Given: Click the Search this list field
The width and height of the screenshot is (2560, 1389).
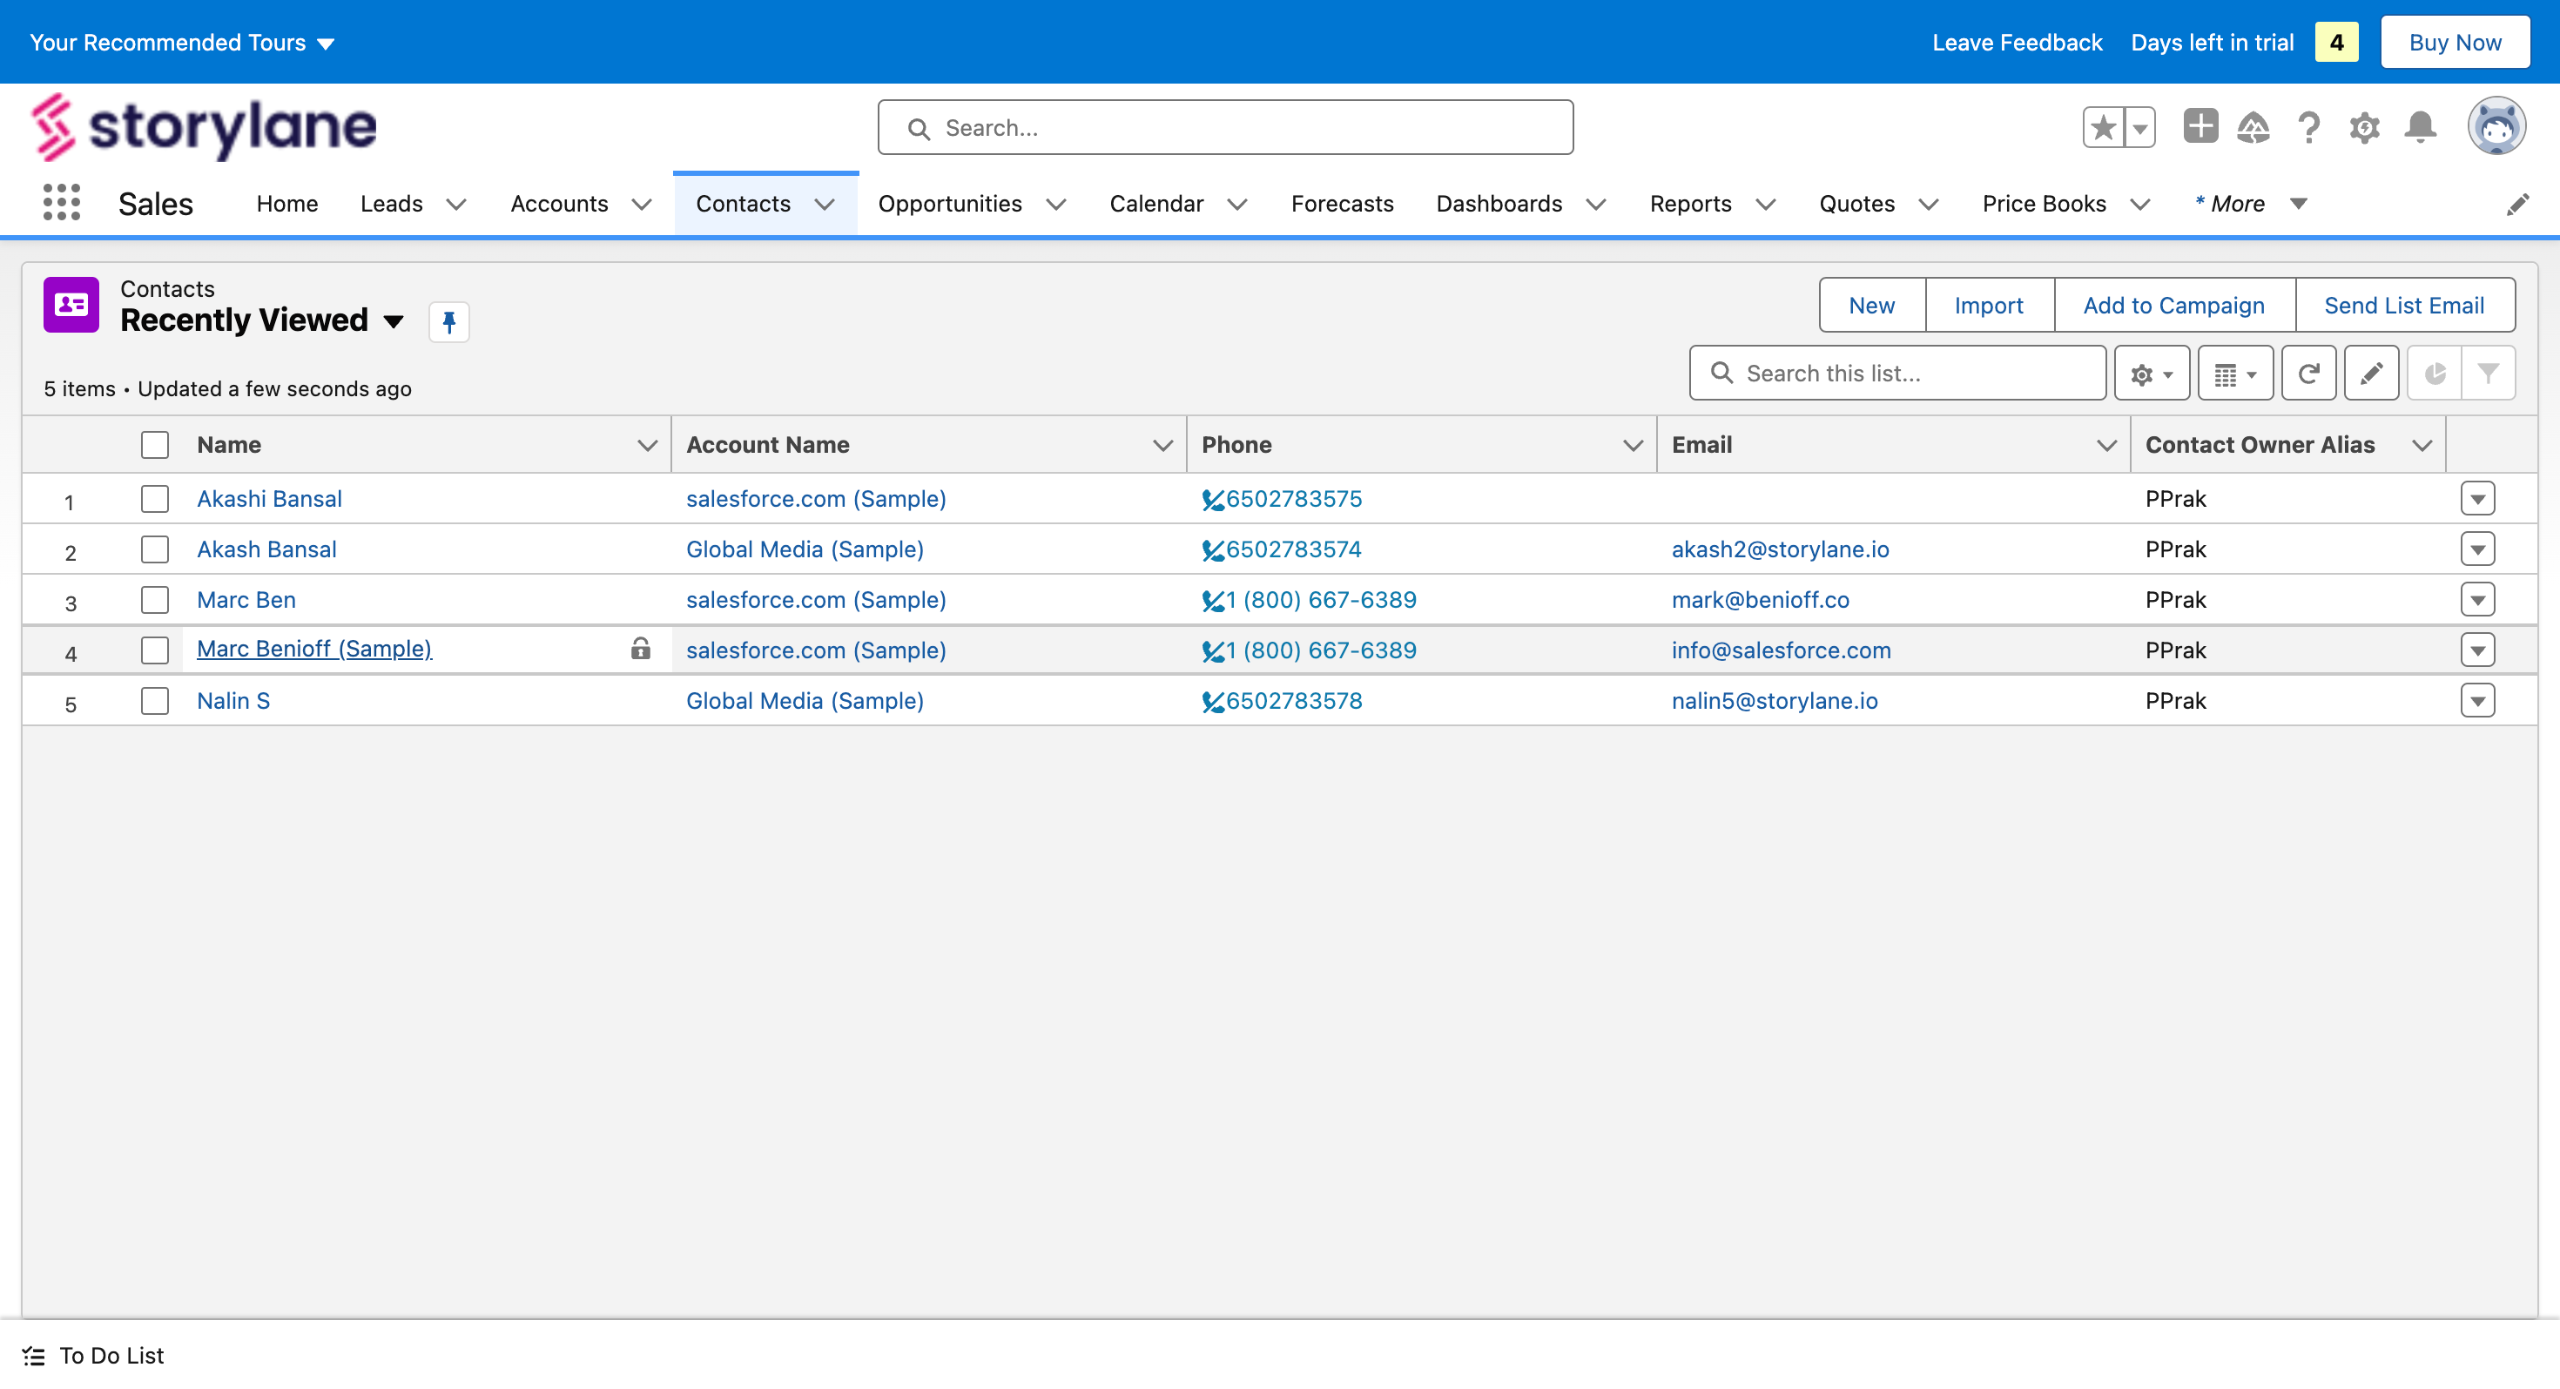Looking at the screenshot, I should (x=1897, y=373).
